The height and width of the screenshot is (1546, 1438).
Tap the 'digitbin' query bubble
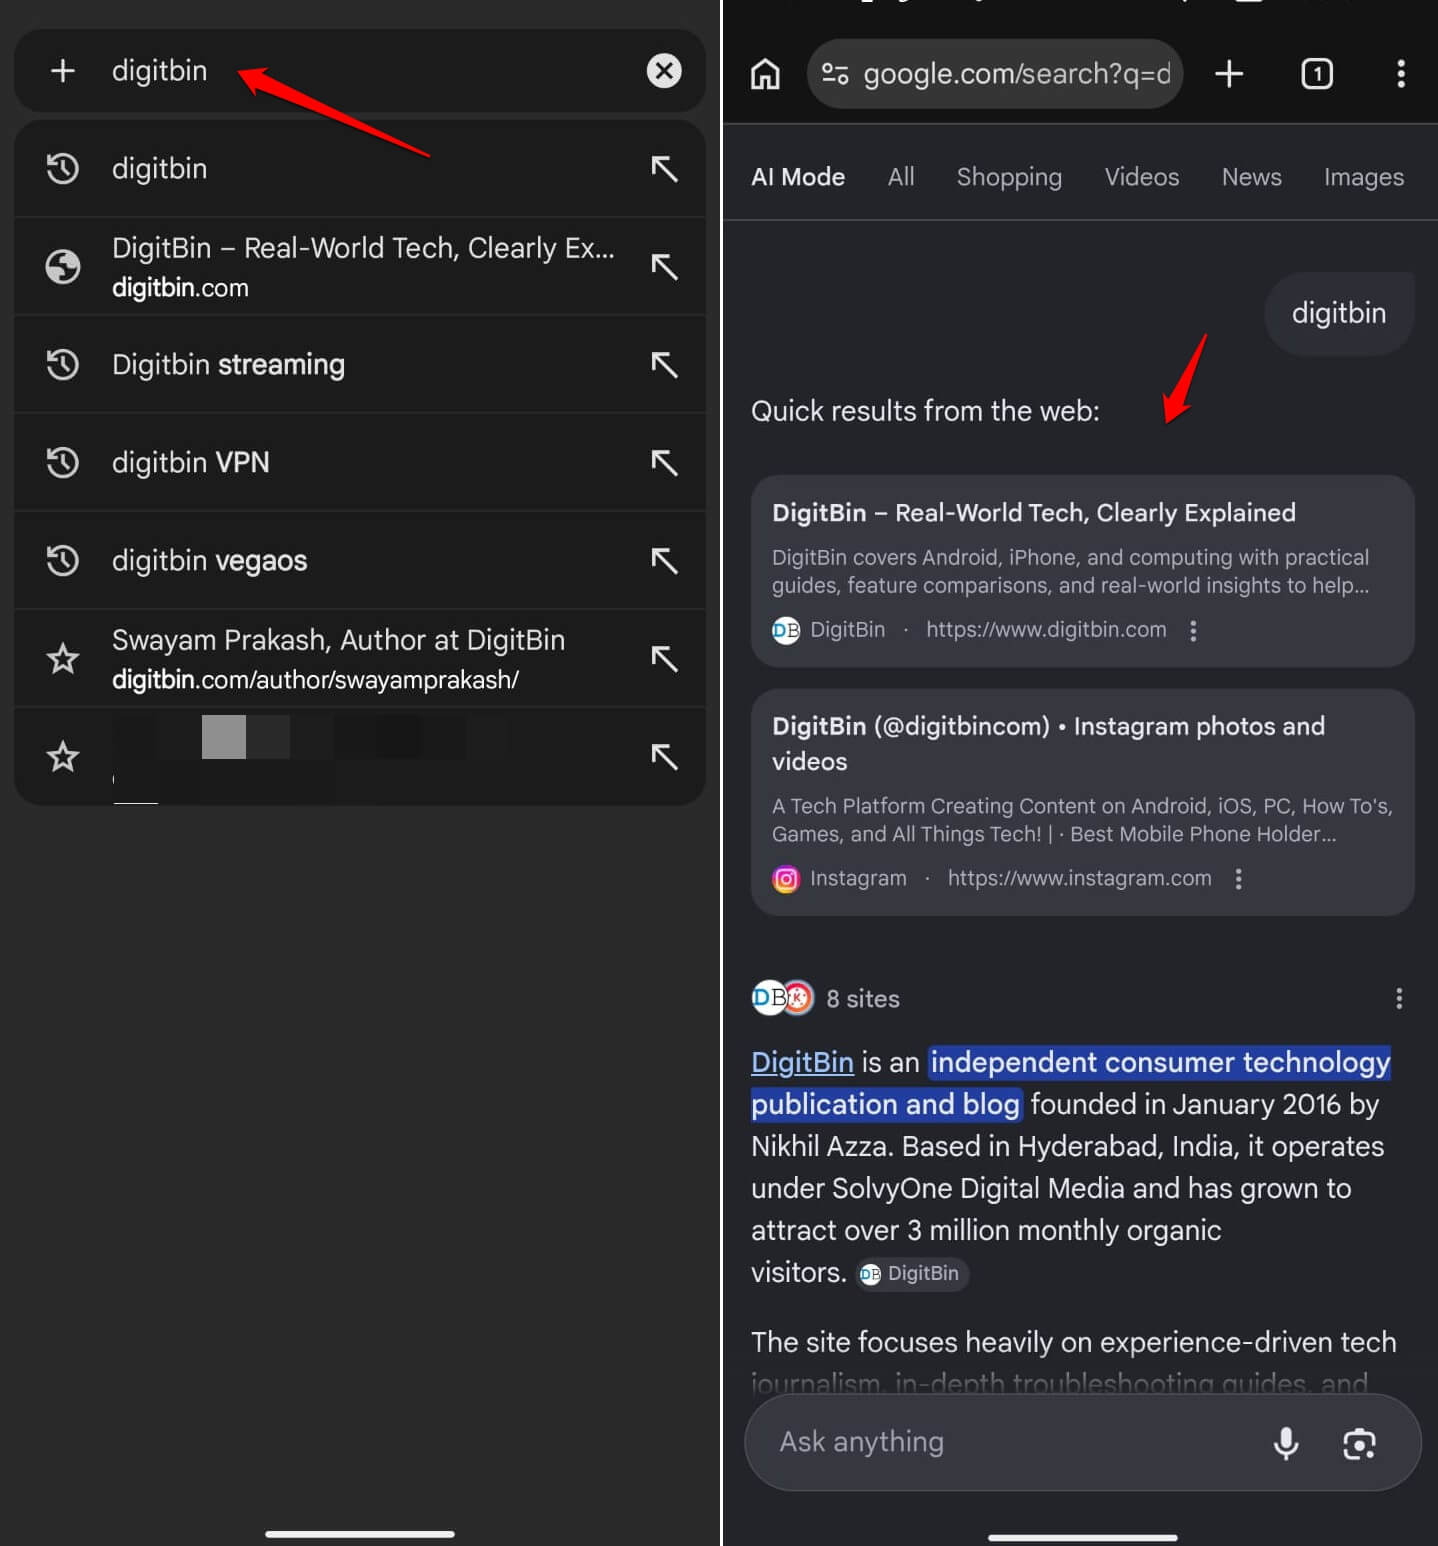click(1339, 313)
